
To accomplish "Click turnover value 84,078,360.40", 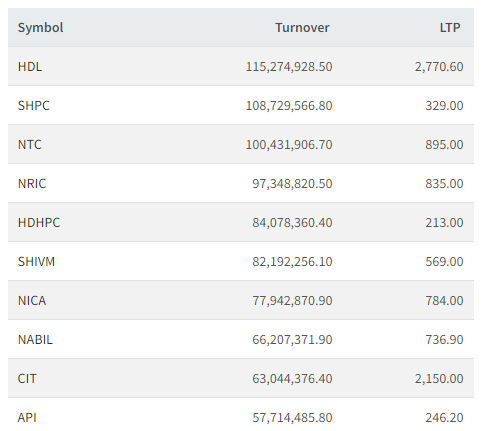I will tap(292, 223).
